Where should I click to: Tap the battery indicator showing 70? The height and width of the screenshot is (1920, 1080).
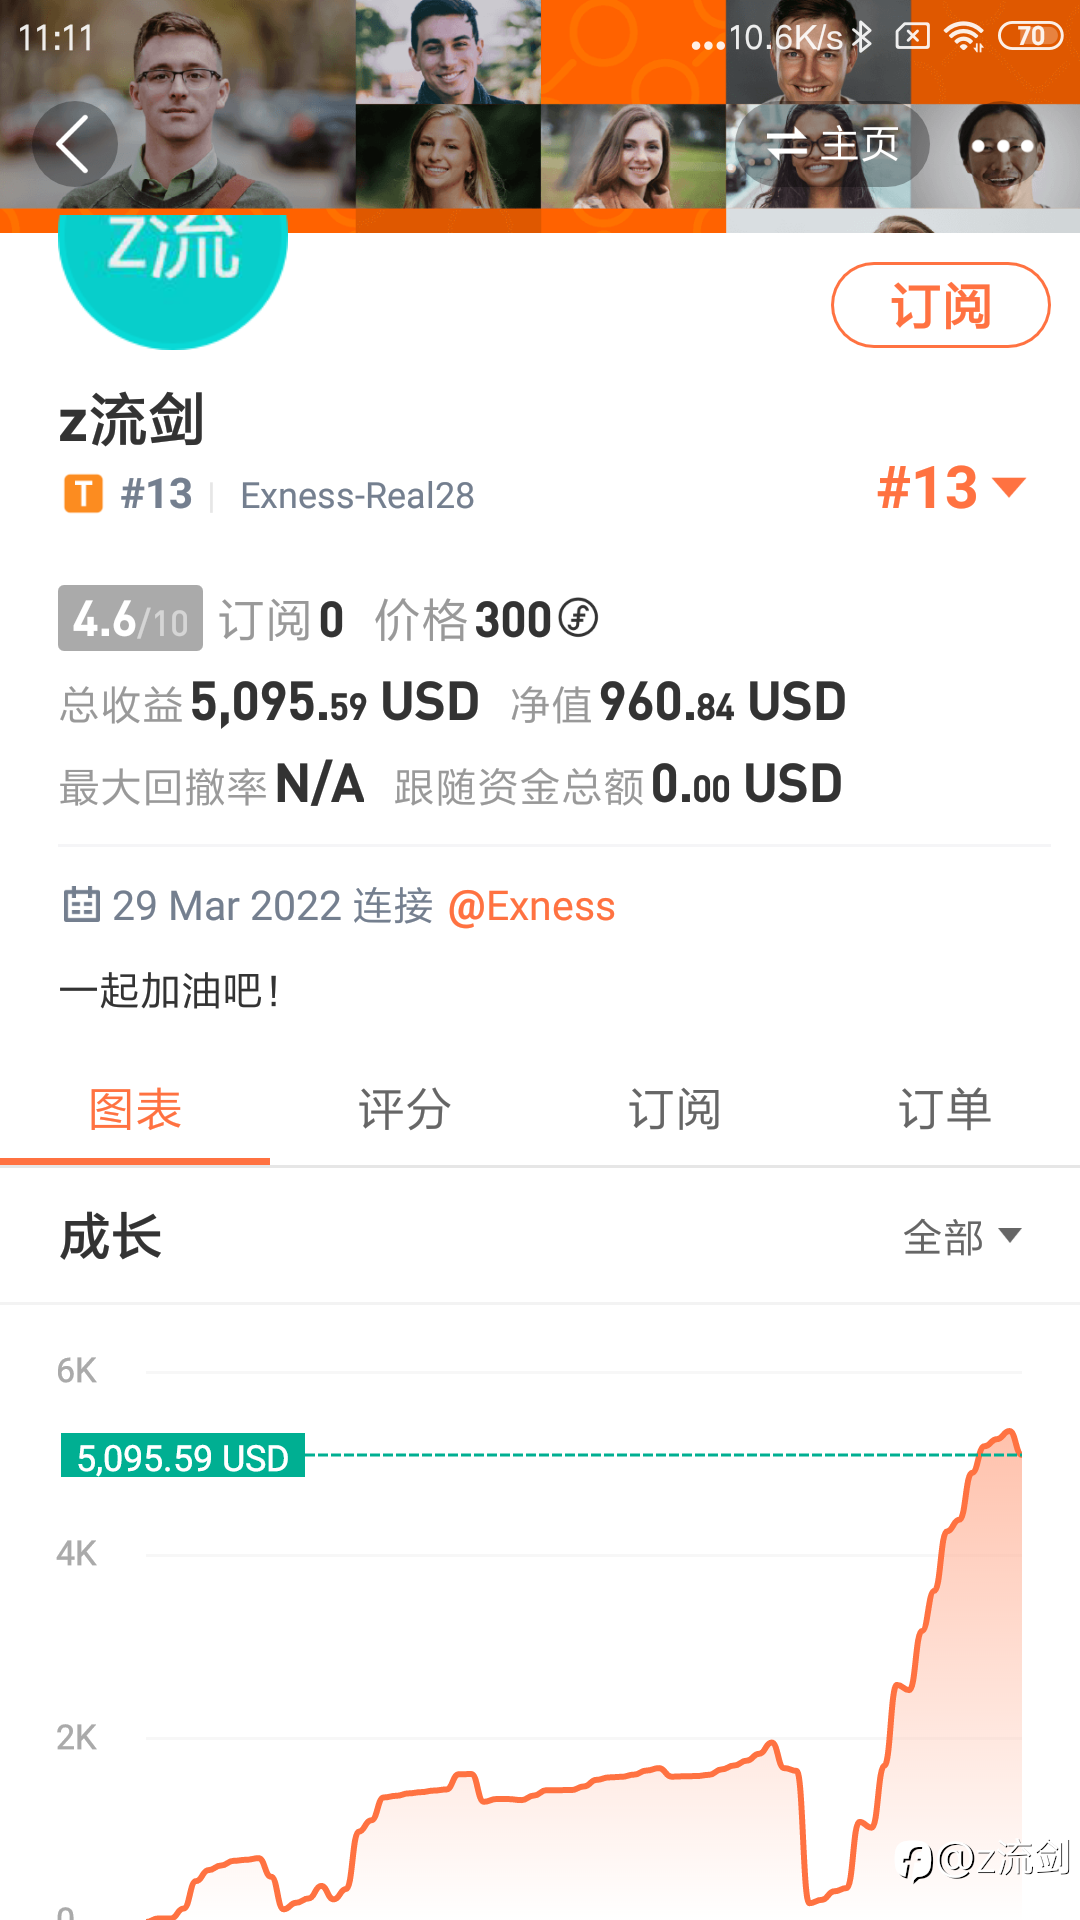[1030, 37]
